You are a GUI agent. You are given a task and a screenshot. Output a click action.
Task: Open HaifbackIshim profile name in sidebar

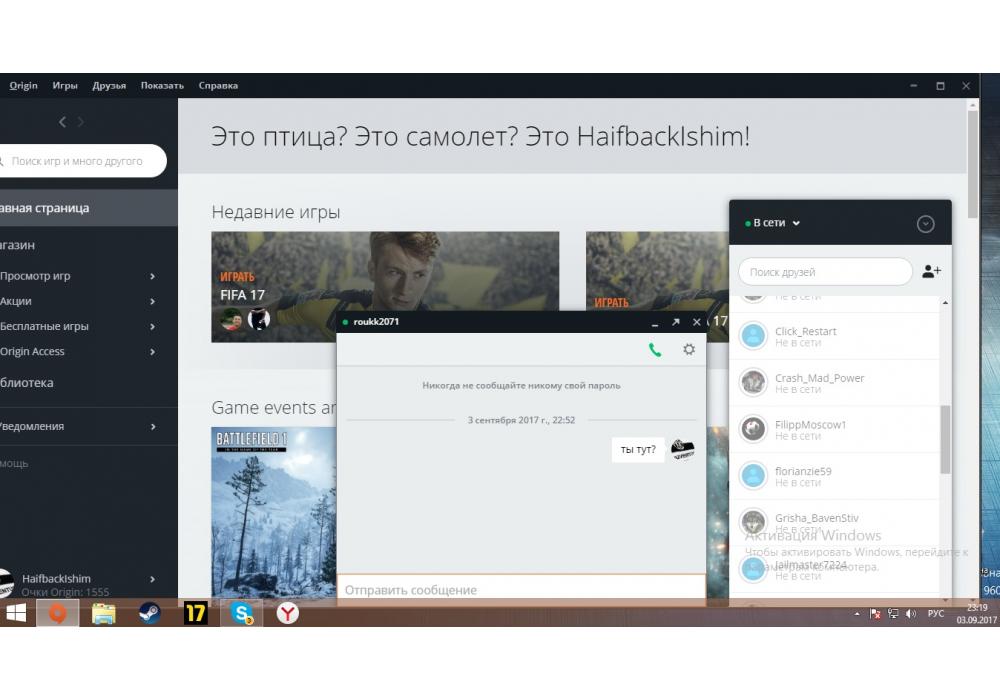tap(56, 578)
